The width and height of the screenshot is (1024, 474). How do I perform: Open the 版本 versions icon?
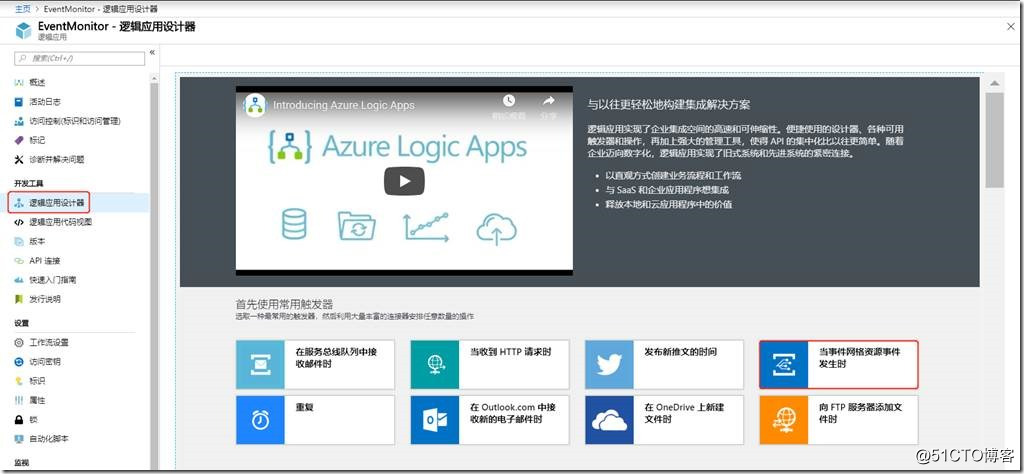click(19, 242)
